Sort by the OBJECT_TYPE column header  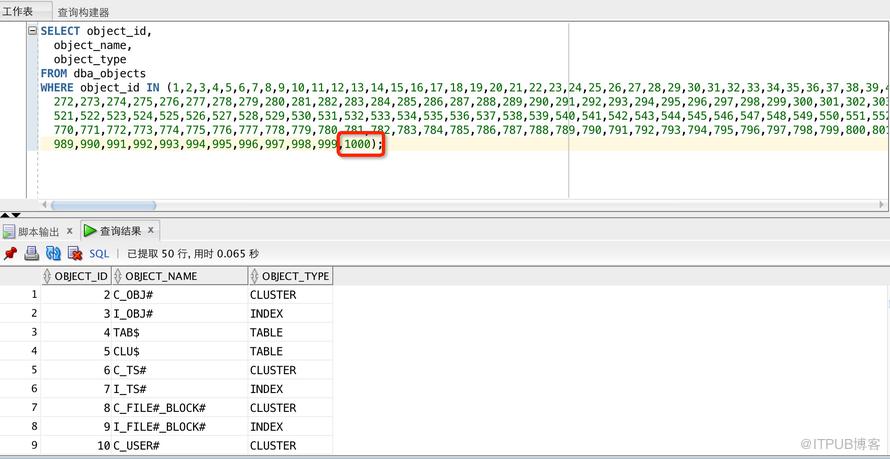pyautogui.click(x=290, y=276)
